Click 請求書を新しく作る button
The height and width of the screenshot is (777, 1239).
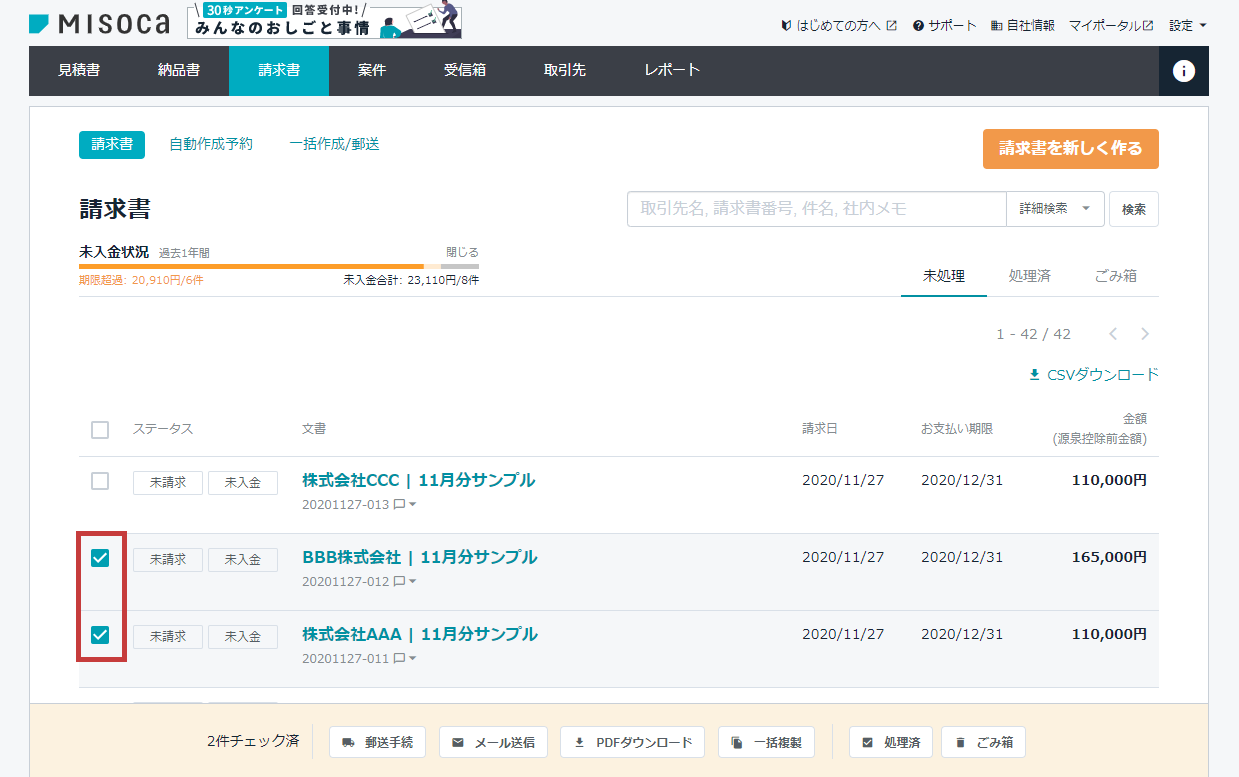click(1071, 149)
